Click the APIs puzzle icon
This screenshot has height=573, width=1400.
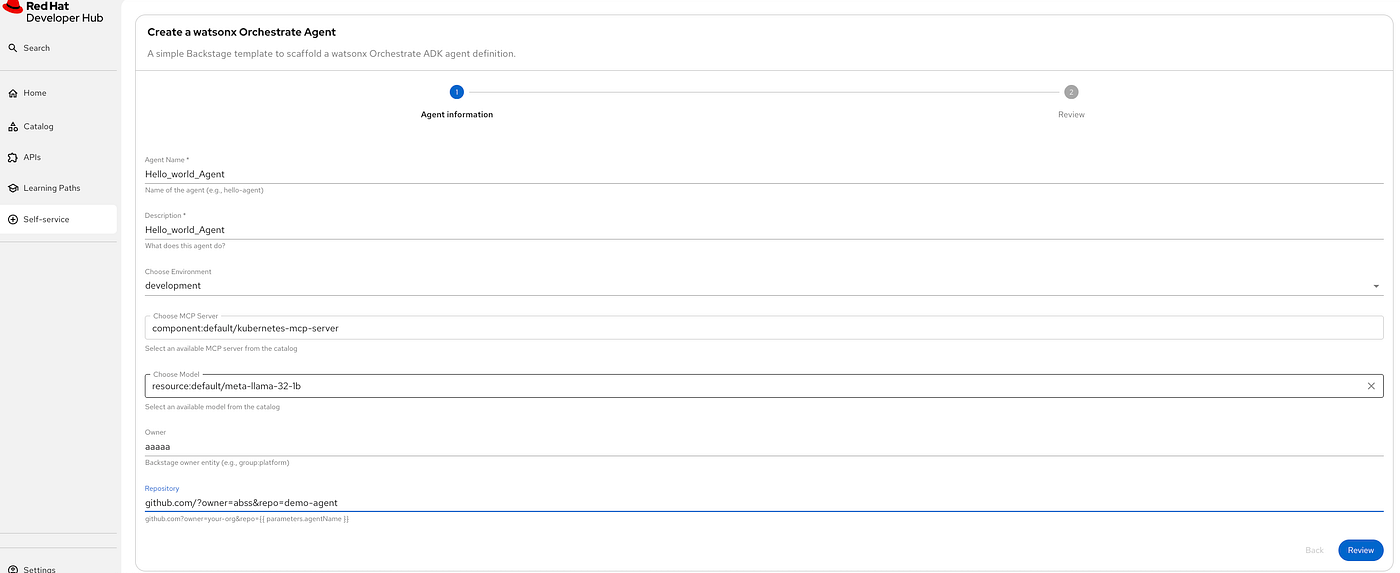point(13,158)
